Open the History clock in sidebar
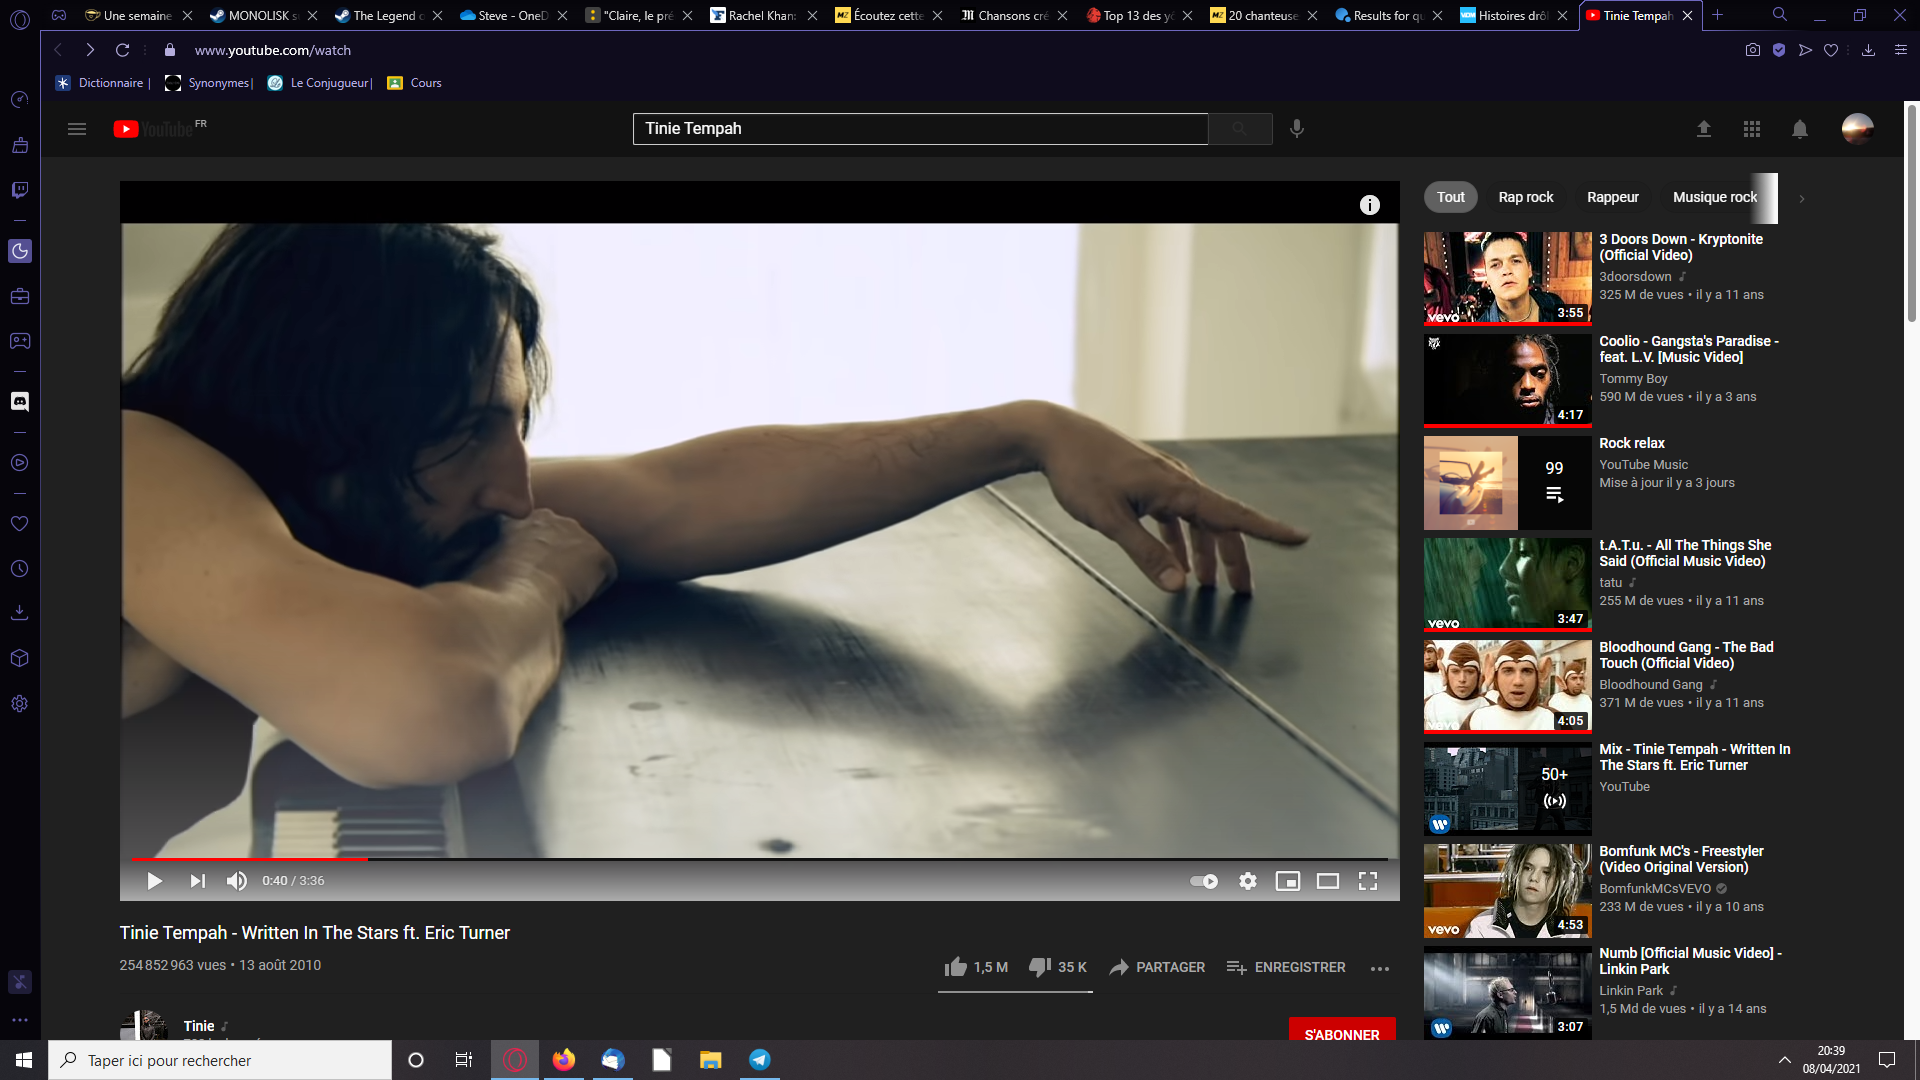 [20, 569]
